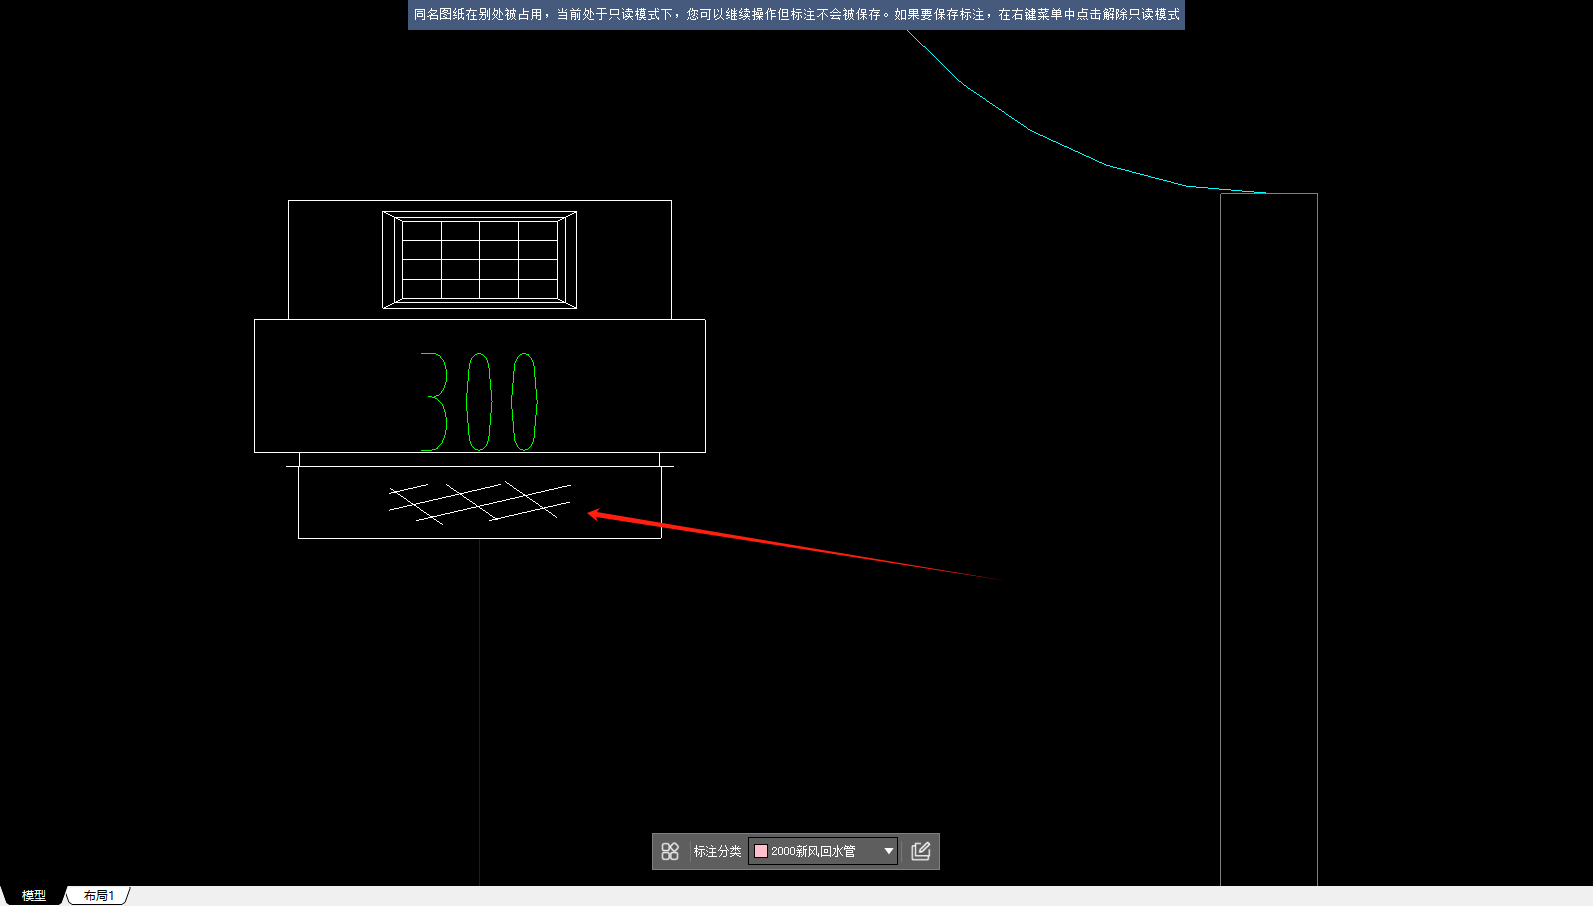Open the annotation category dropdown arrow
The width and height of the screenshot is (1593, 906).
point(888,851)
